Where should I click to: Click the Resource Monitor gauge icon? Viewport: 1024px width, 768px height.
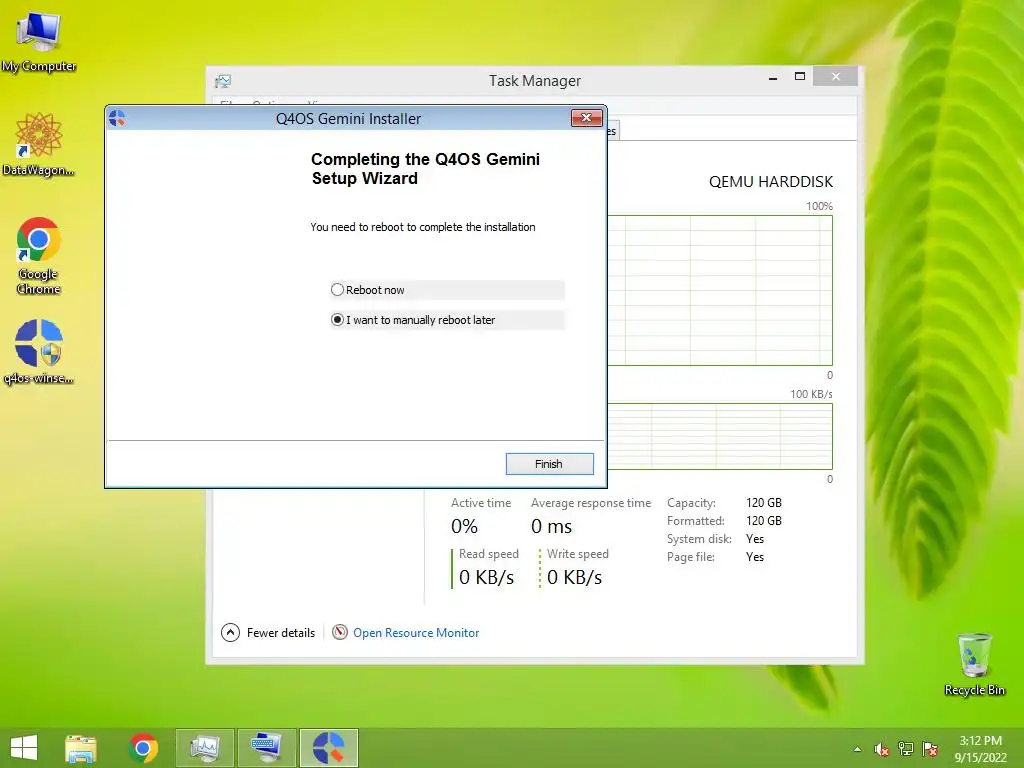(340, 632)
